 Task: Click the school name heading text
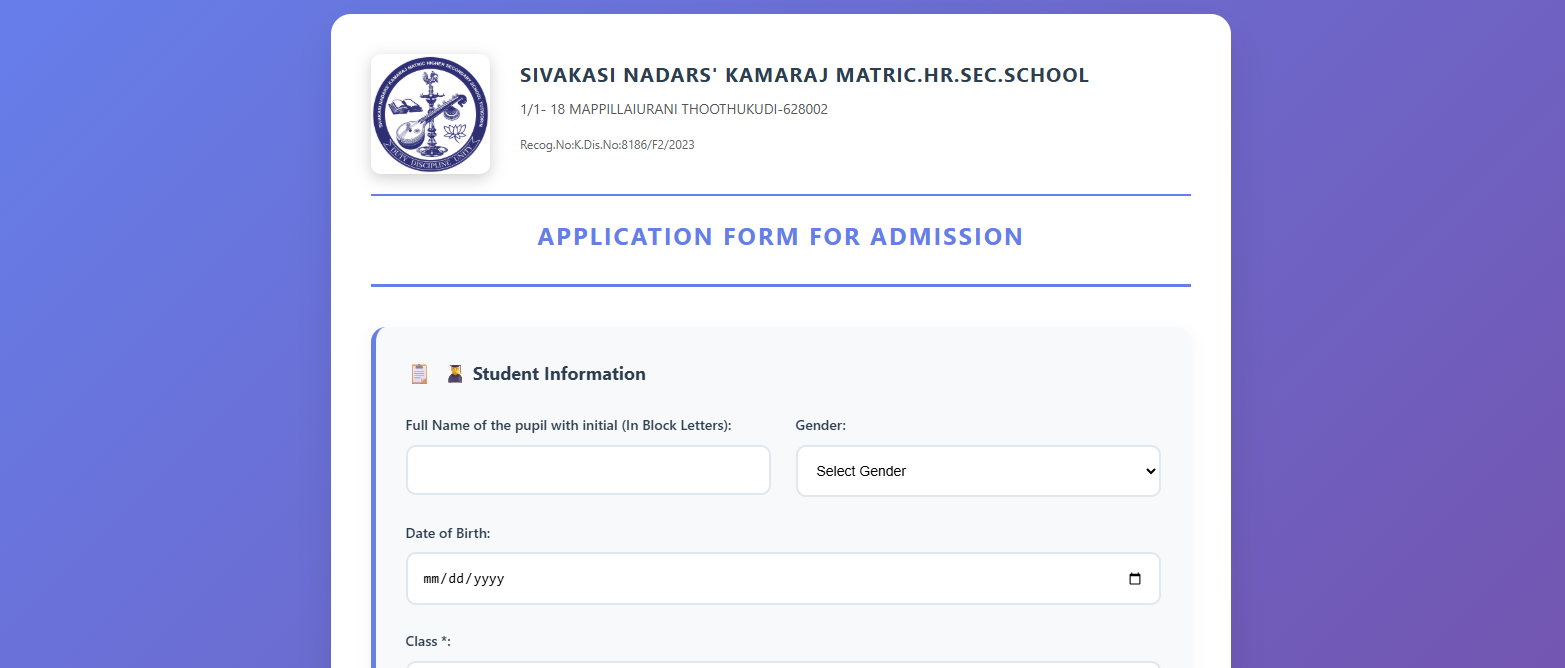tap(804, 74)
